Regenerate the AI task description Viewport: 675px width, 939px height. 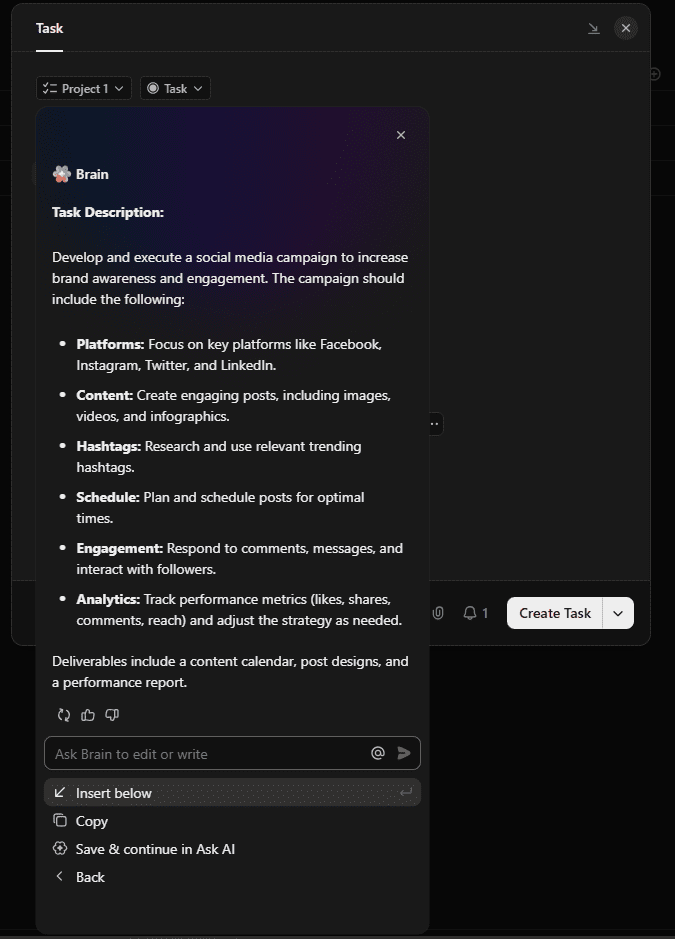63,715
